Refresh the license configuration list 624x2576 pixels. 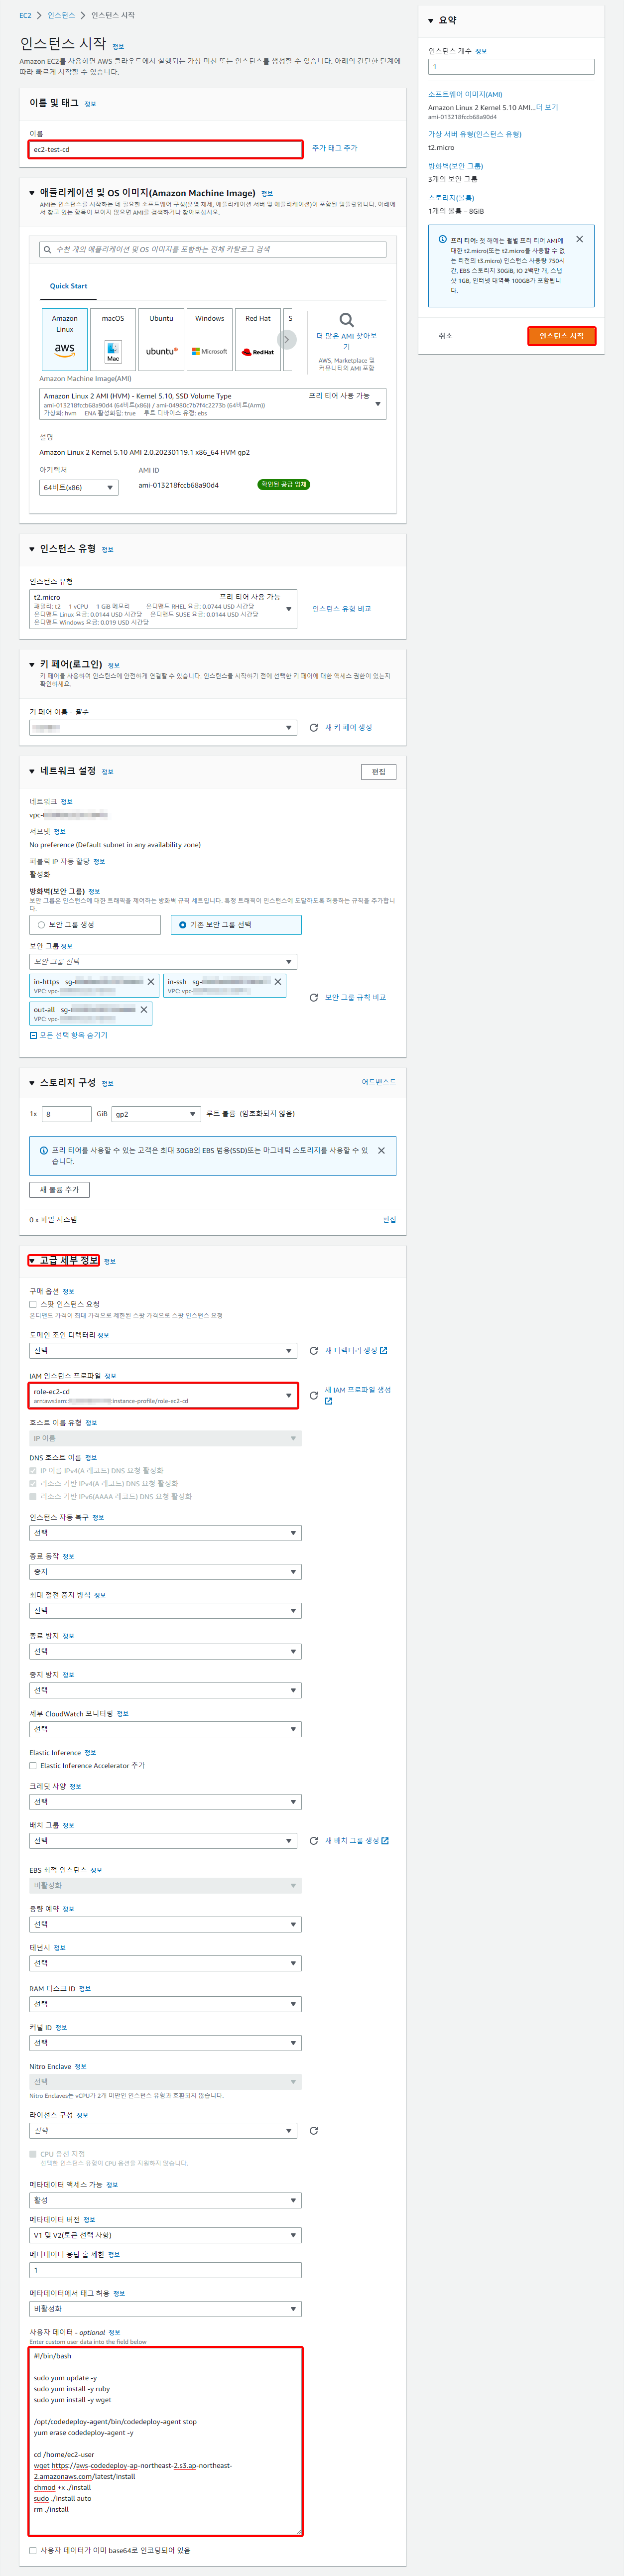pyautogui.click(x=314, y=2130)
